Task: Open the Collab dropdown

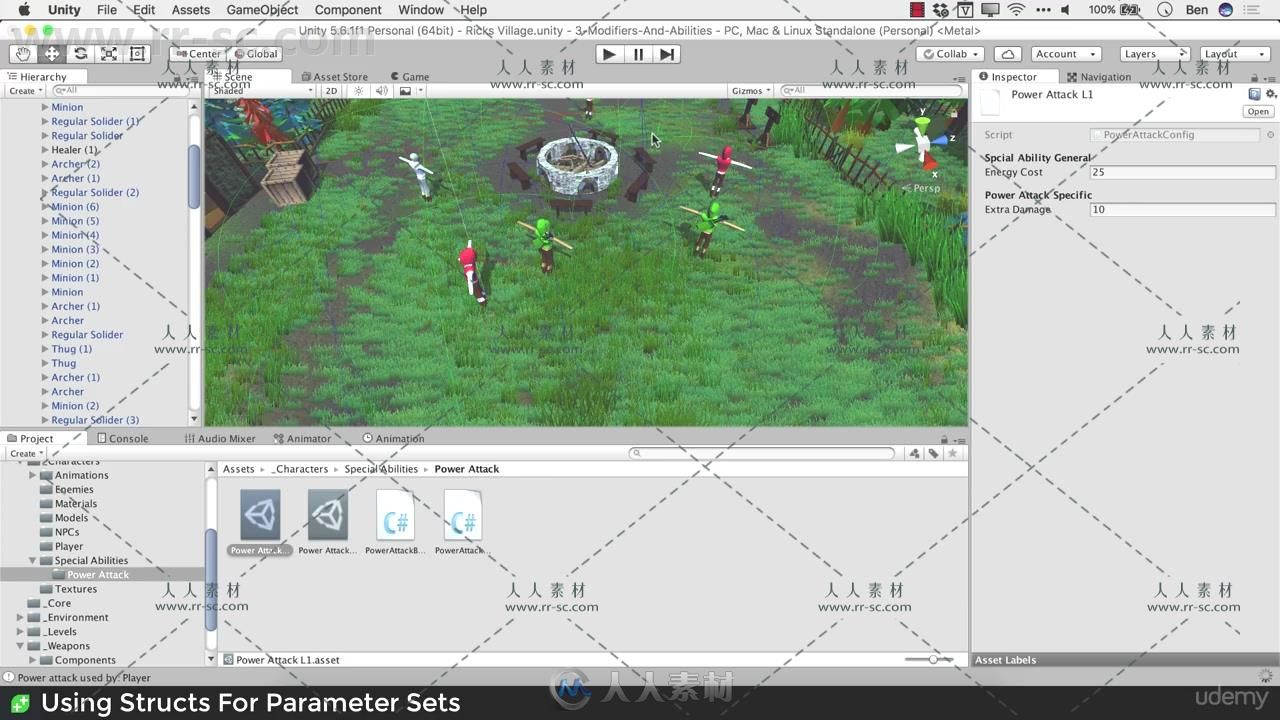Action: pos(951,54)
